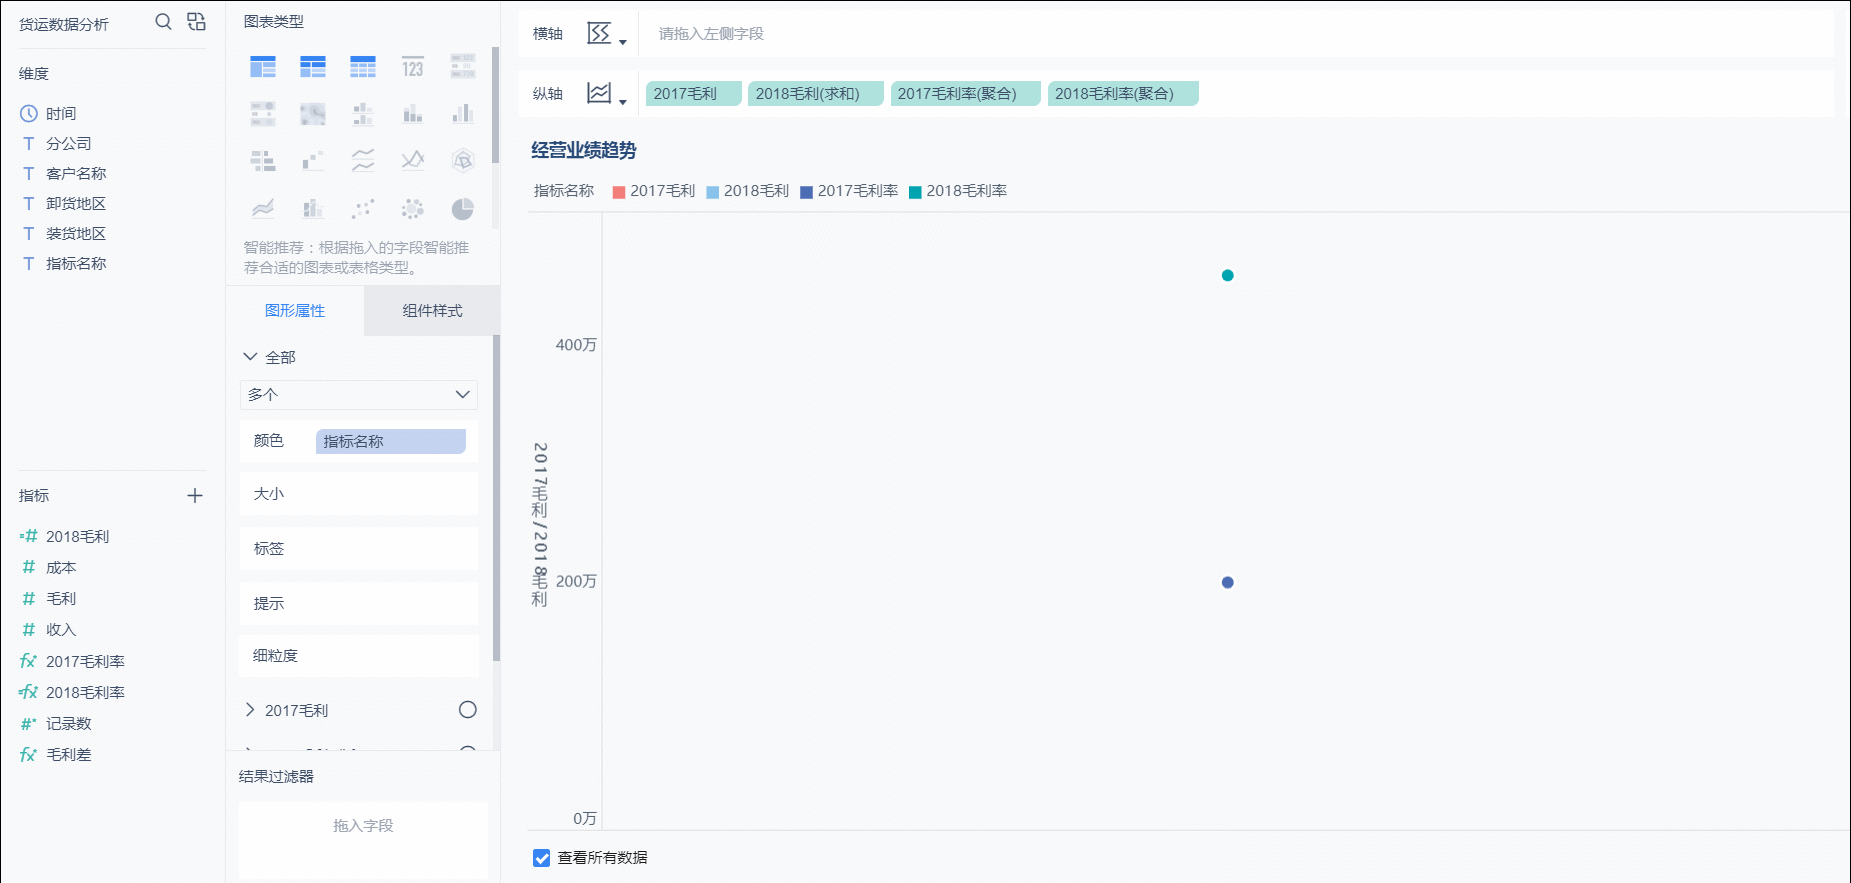Viewport: 1851px width, 883px height.
Task: Select the grouped table chart type
Action: coord(263,67)
